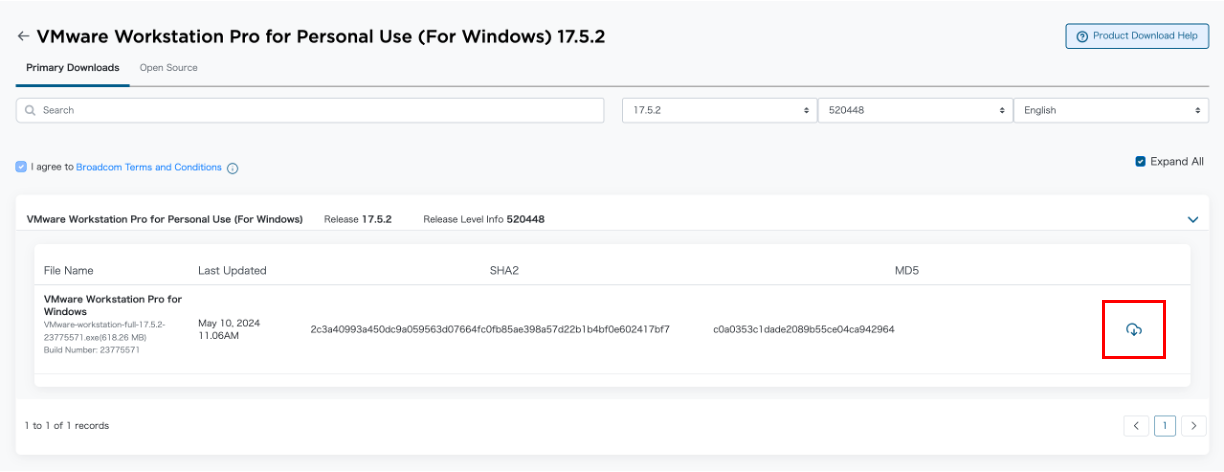Toggle the Expand All checkbox

click(x=1140, y=161)
